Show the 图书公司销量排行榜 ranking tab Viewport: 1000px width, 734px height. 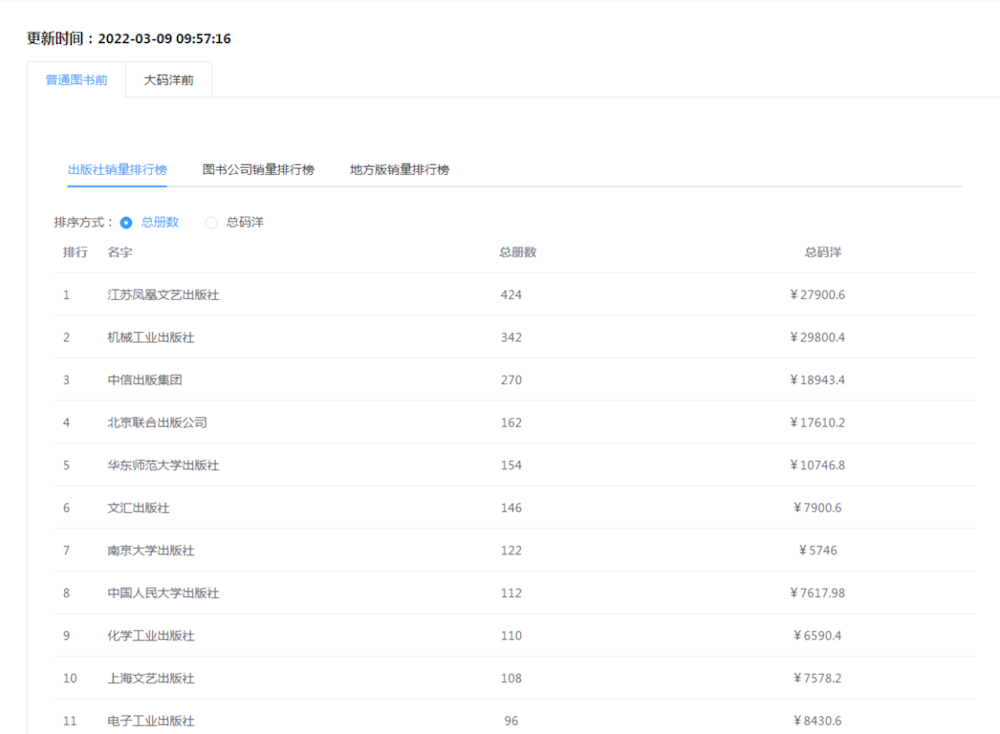coord(258,170)
